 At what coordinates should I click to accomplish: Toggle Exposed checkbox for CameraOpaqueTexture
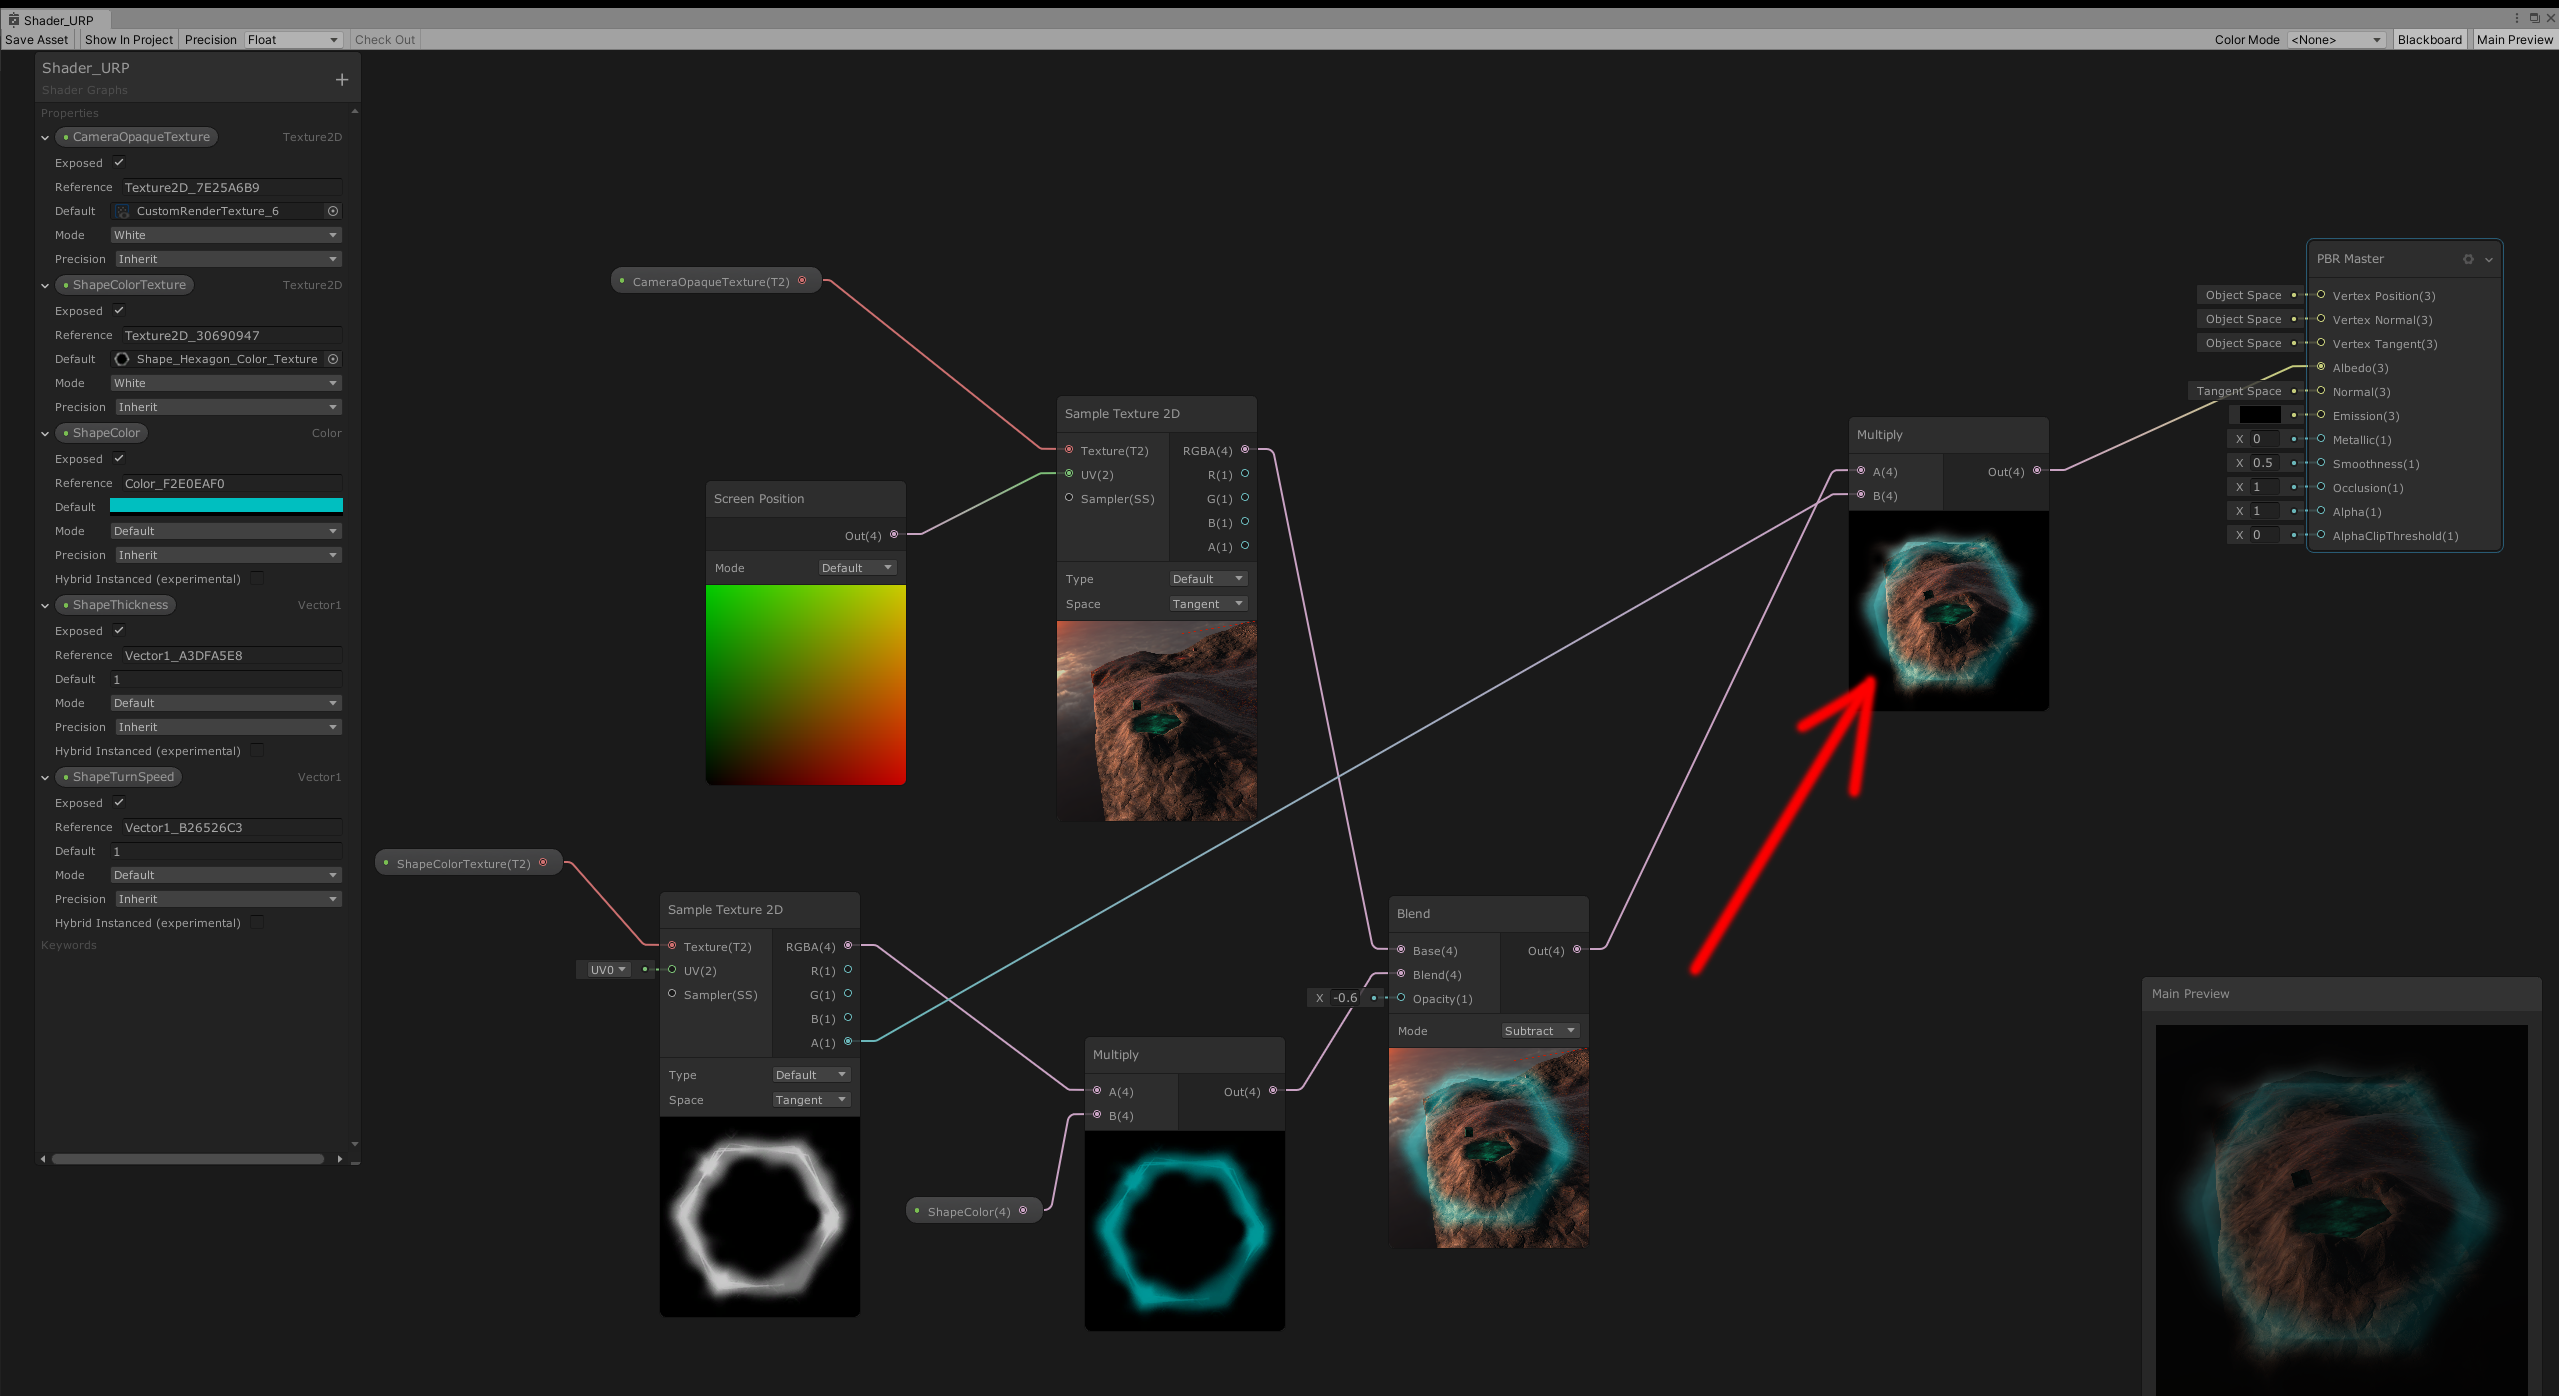tap(119, 162)
